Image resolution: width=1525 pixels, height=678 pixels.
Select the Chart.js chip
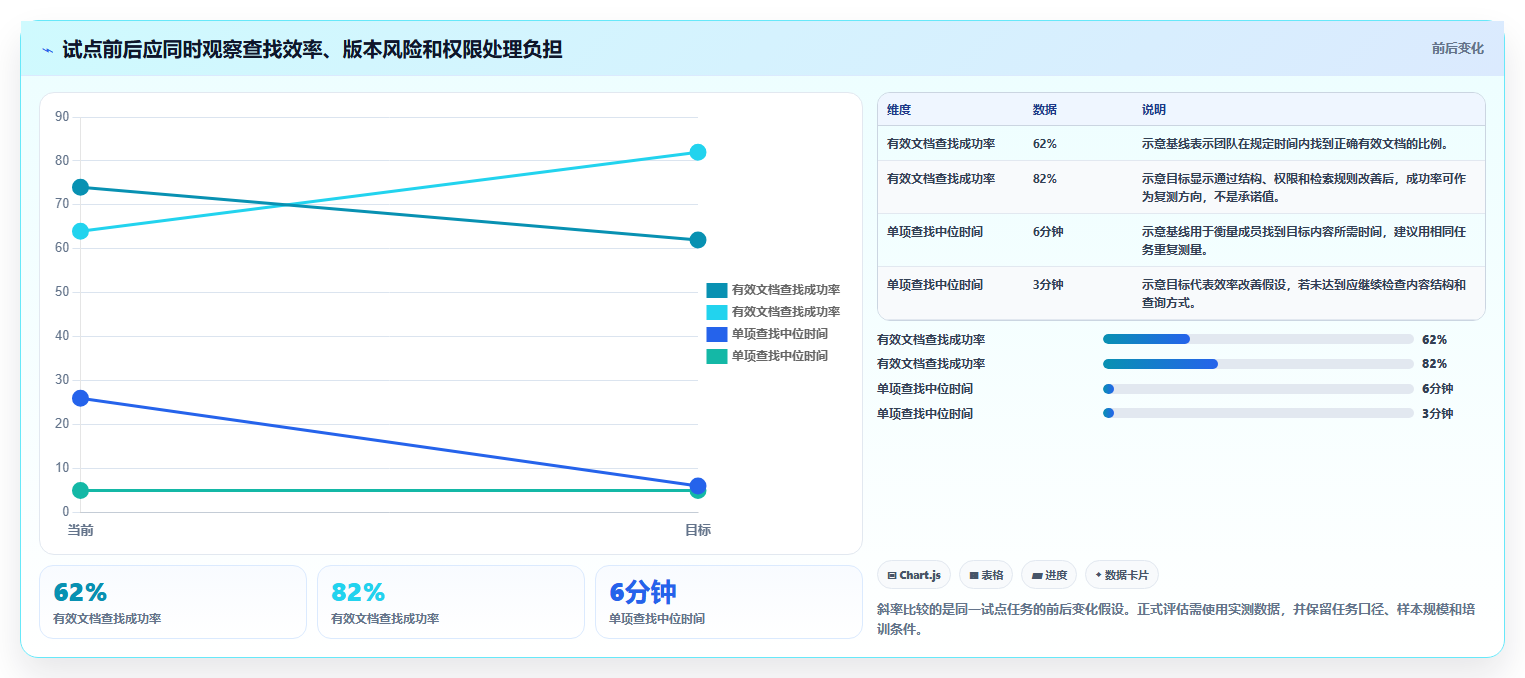(x=914, y=575)
